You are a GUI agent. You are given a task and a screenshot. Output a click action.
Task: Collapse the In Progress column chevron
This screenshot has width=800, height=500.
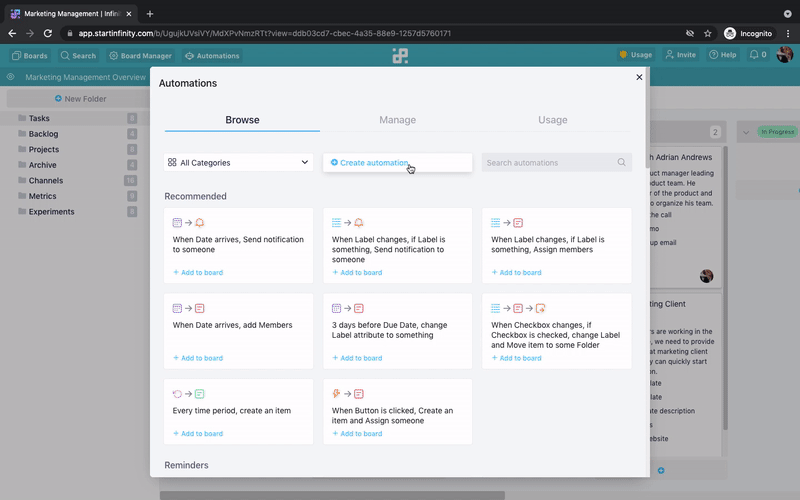[x=745, y=132]
